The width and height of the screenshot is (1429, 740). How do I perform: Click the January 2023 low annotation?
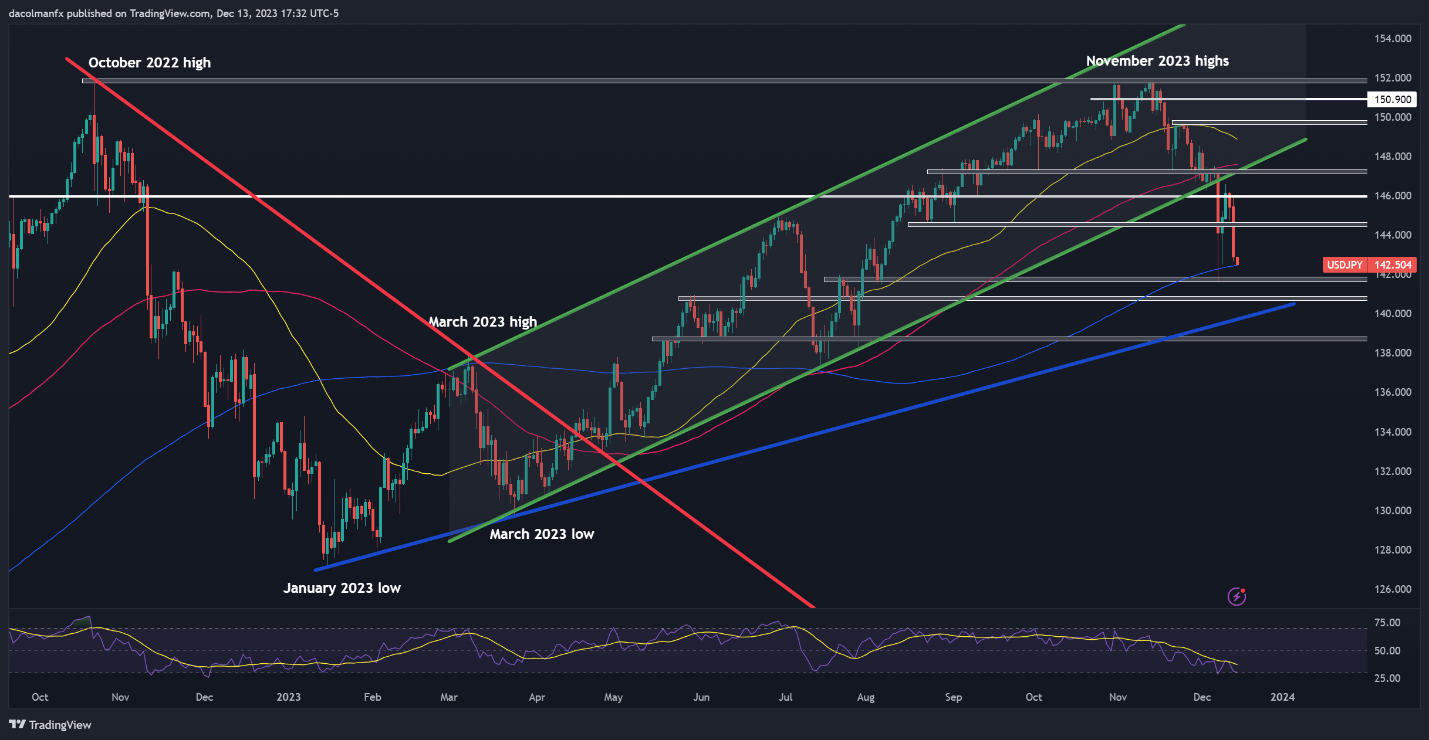pos(342,588)
